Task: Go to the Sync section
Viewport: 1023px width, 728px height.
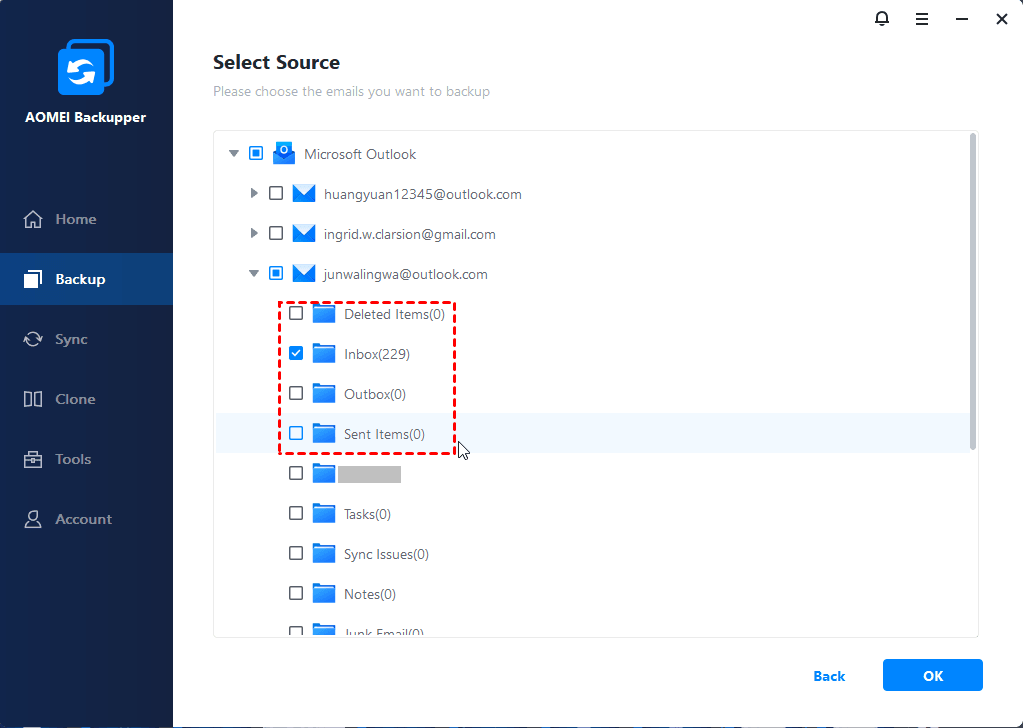Action: pyautogui.click(x=71, y=339)
